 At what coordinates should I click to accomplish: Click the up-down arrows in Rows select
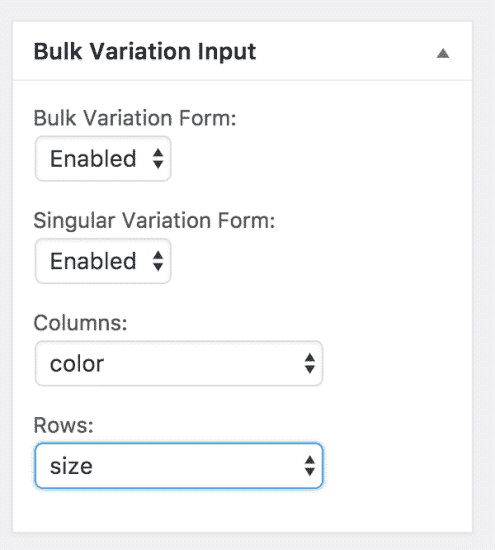point(309,466)
